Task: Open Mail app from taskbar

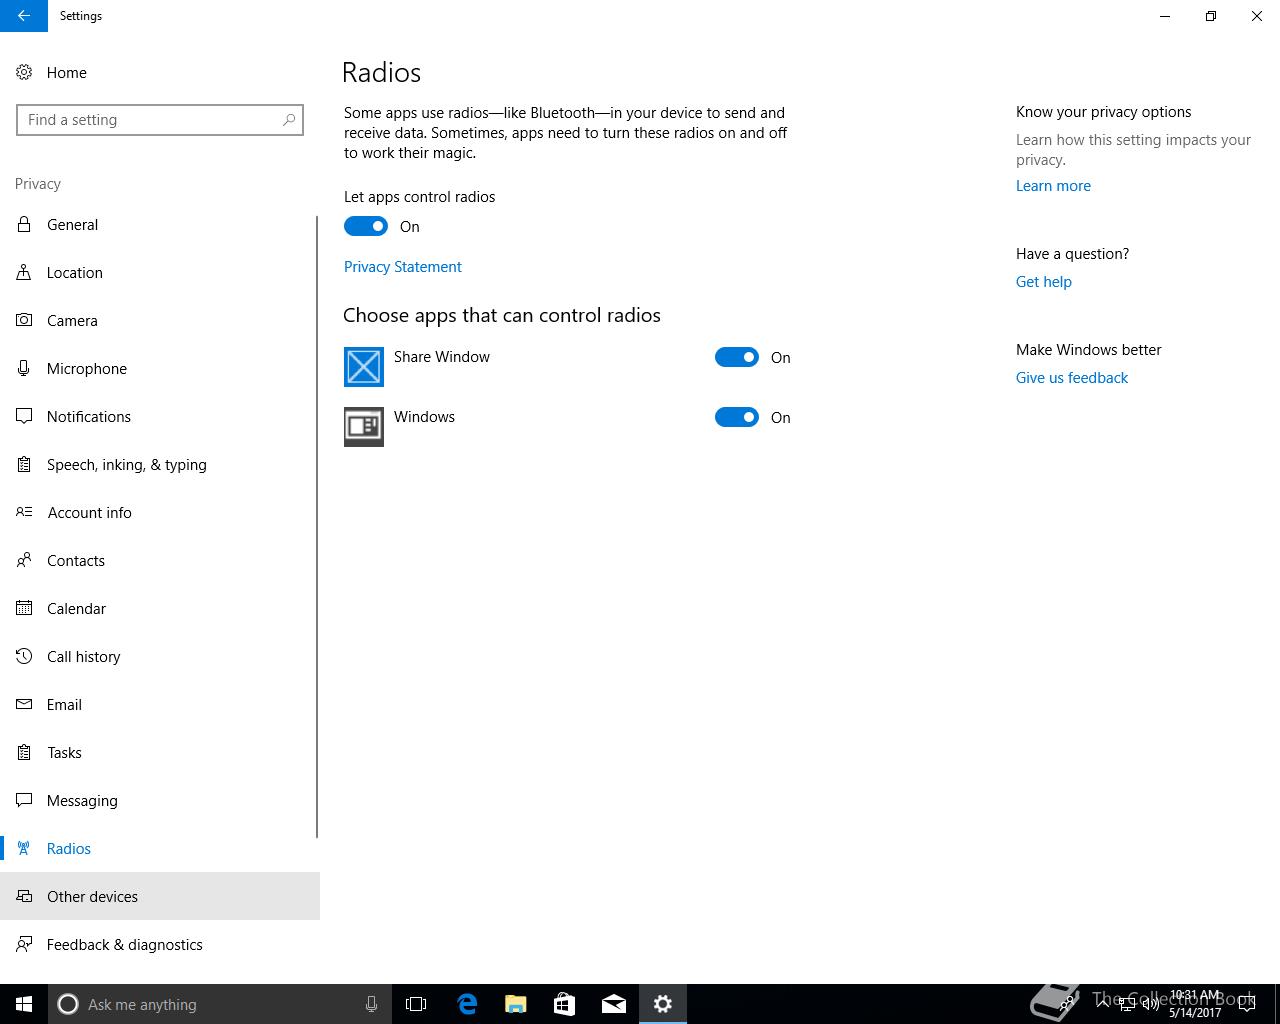Action: pos(613,1004)
